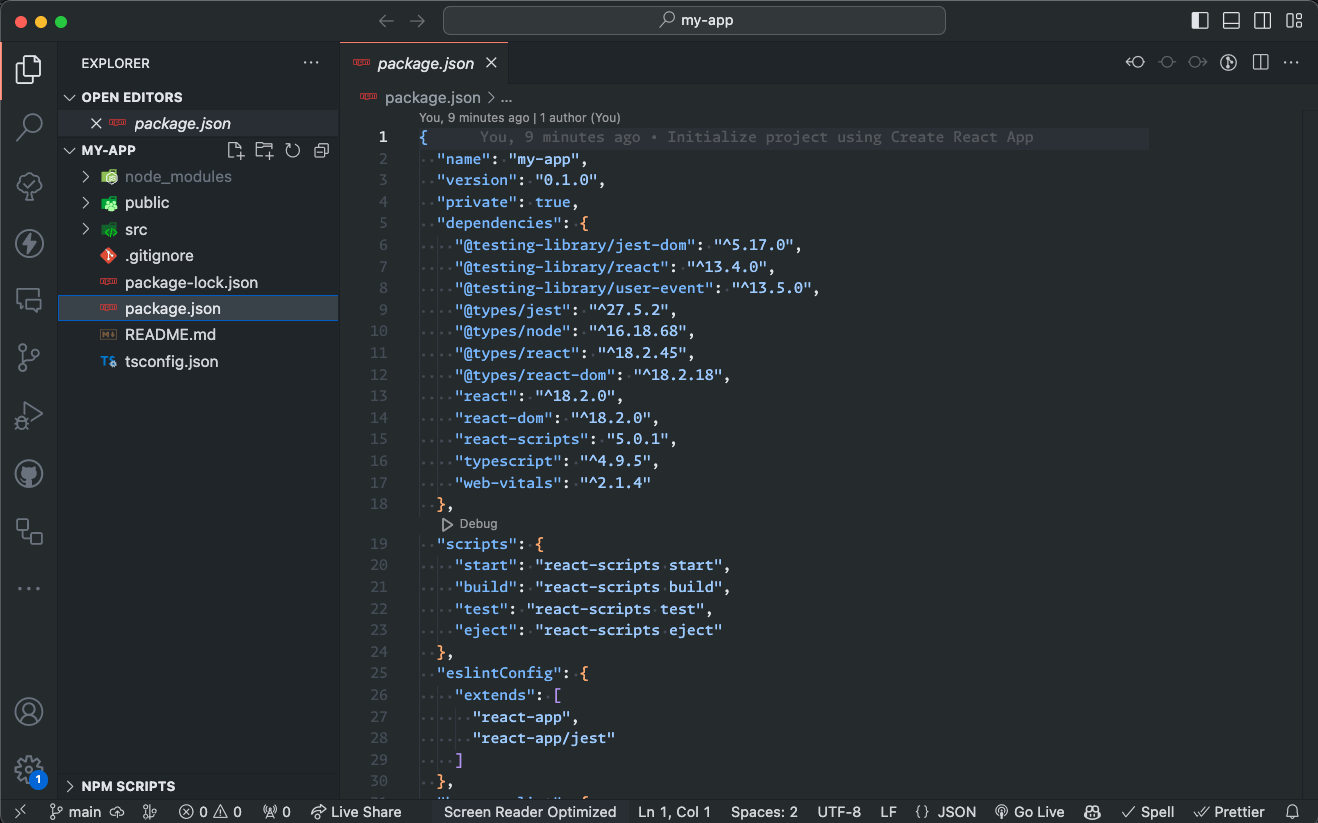
Task: Open the Manage gear icon
Action: [x=29, y=769]
